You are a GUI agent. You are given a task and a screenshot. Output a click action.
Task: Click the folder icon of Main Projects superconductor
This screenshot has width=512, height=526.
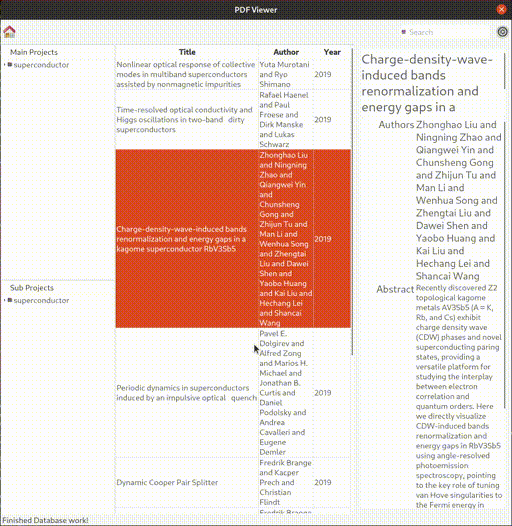click(x=10, y=64)
